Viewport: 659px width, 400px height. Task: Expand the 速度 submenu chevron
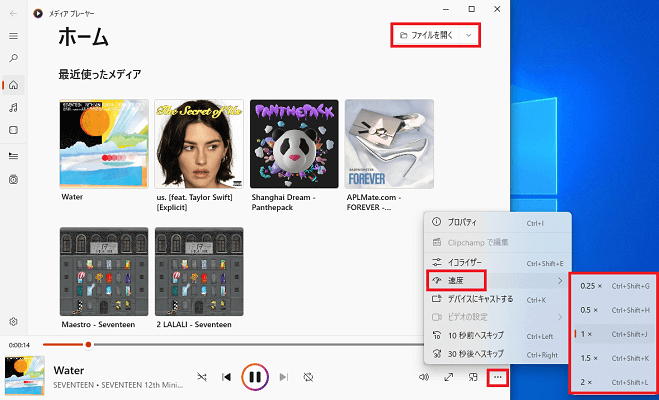560,281
